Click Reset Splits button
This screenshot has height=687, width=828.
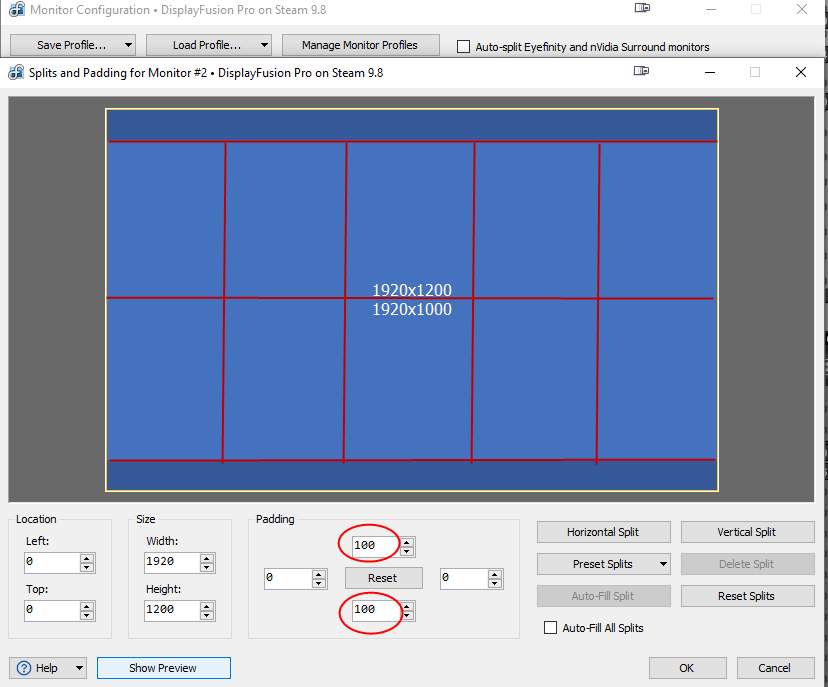pyautogui.click(x=745, y=596)
